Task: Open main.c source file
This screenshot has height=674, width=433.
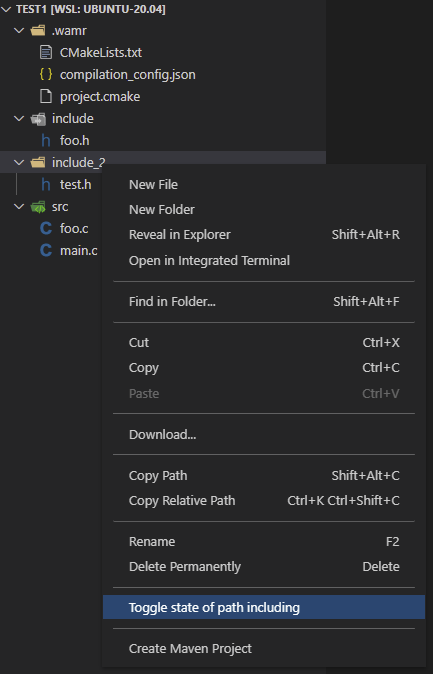Action: click(x=78, y=250)
